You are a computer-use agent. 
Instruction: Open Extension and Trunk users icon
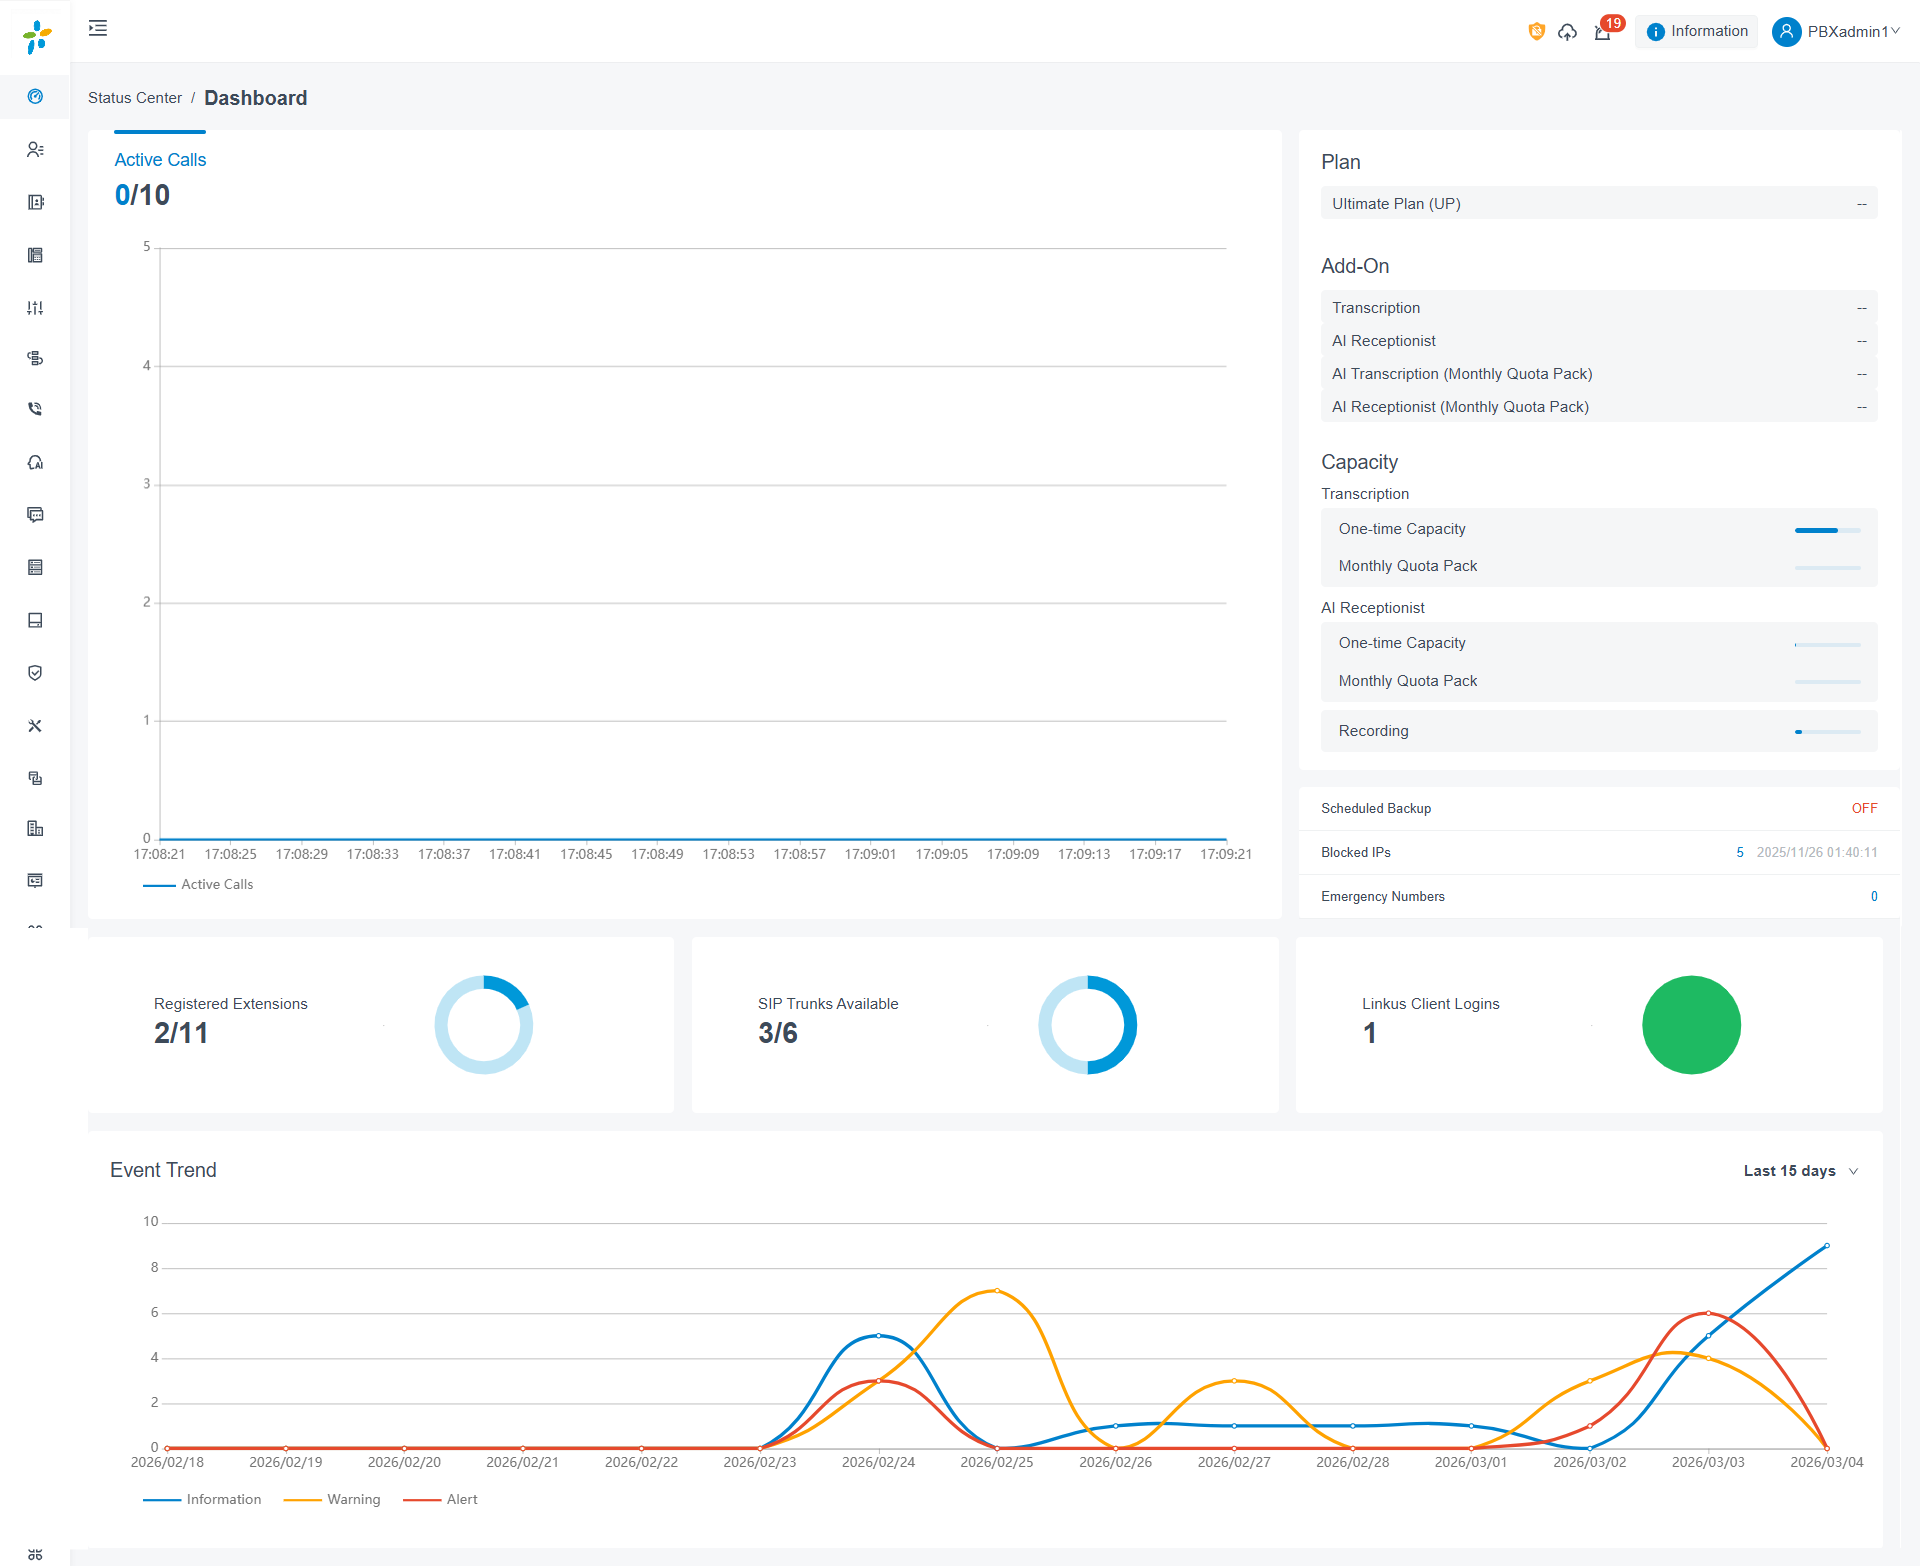pos(35,150)
